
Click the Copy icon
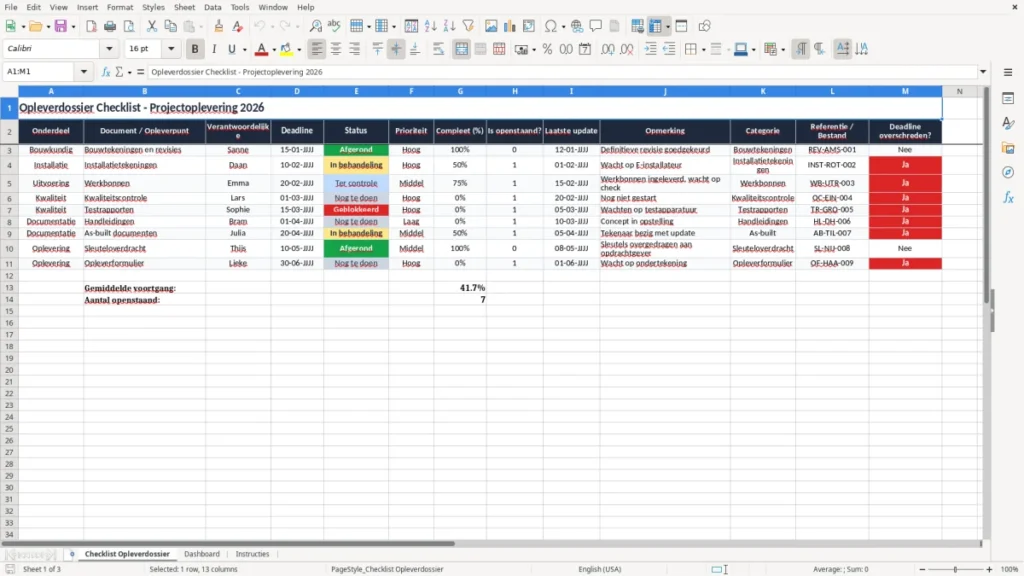pyautogui.click(x=170, y=26)
